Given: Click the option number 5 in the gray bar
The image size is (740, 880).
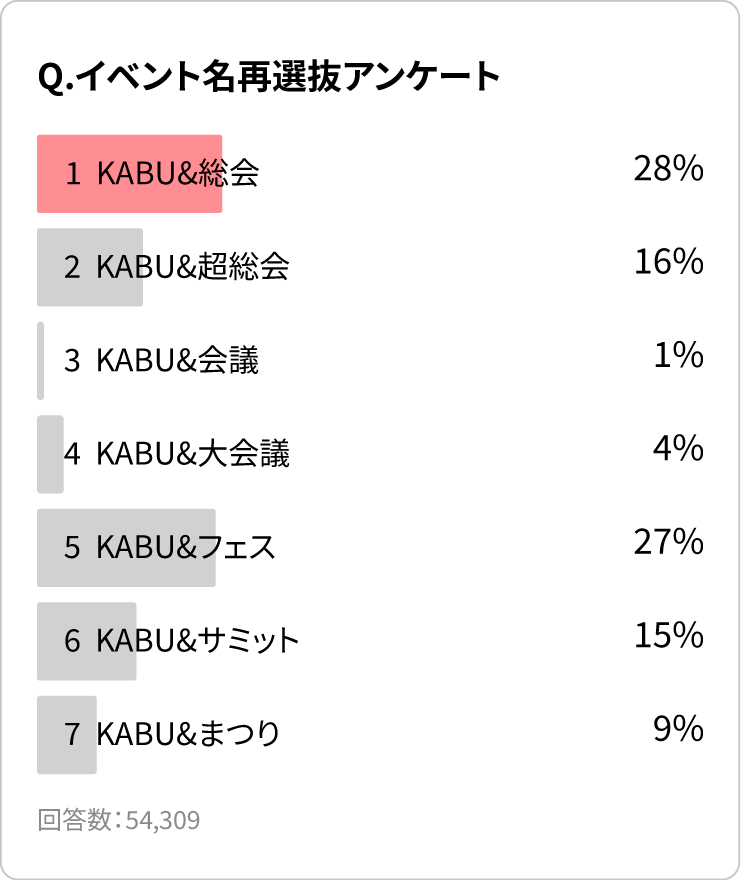Looking at the screenshot, I should (72, 548).
